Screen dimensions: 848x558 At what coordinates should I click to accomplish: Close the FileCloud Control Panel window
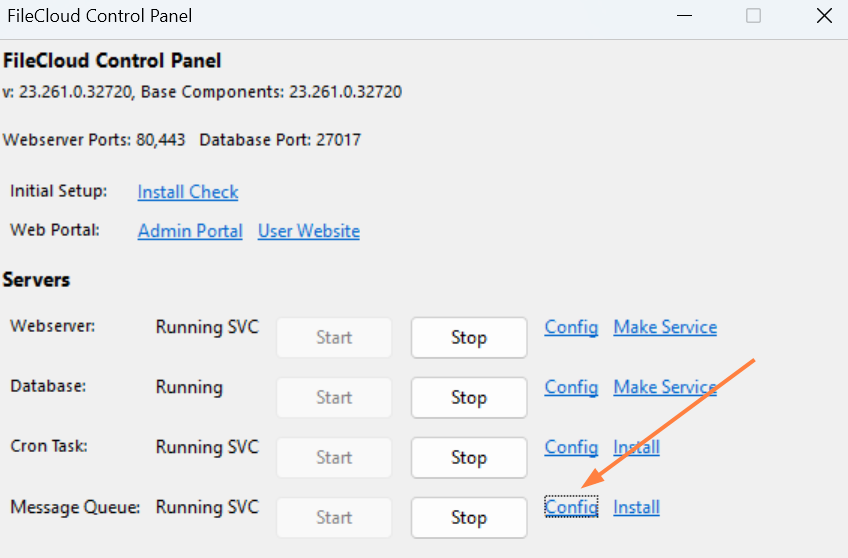(824, 16)
